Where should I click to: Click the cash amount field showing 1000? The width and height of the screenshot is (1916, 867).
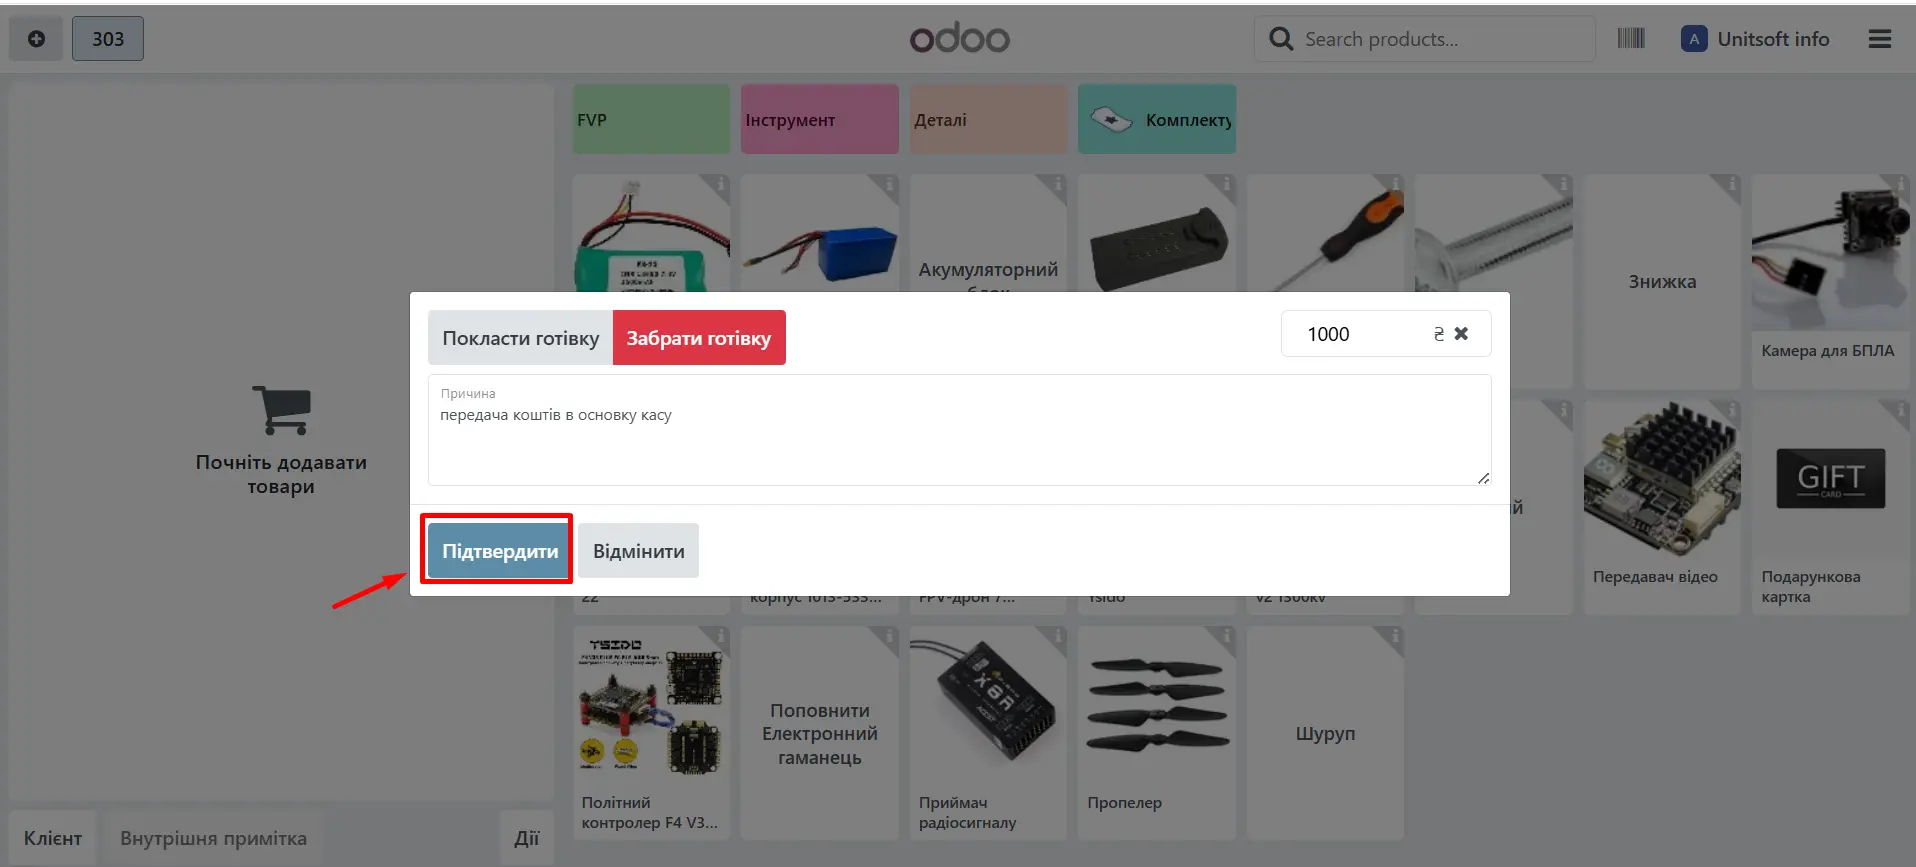(x=1360, y=334)
